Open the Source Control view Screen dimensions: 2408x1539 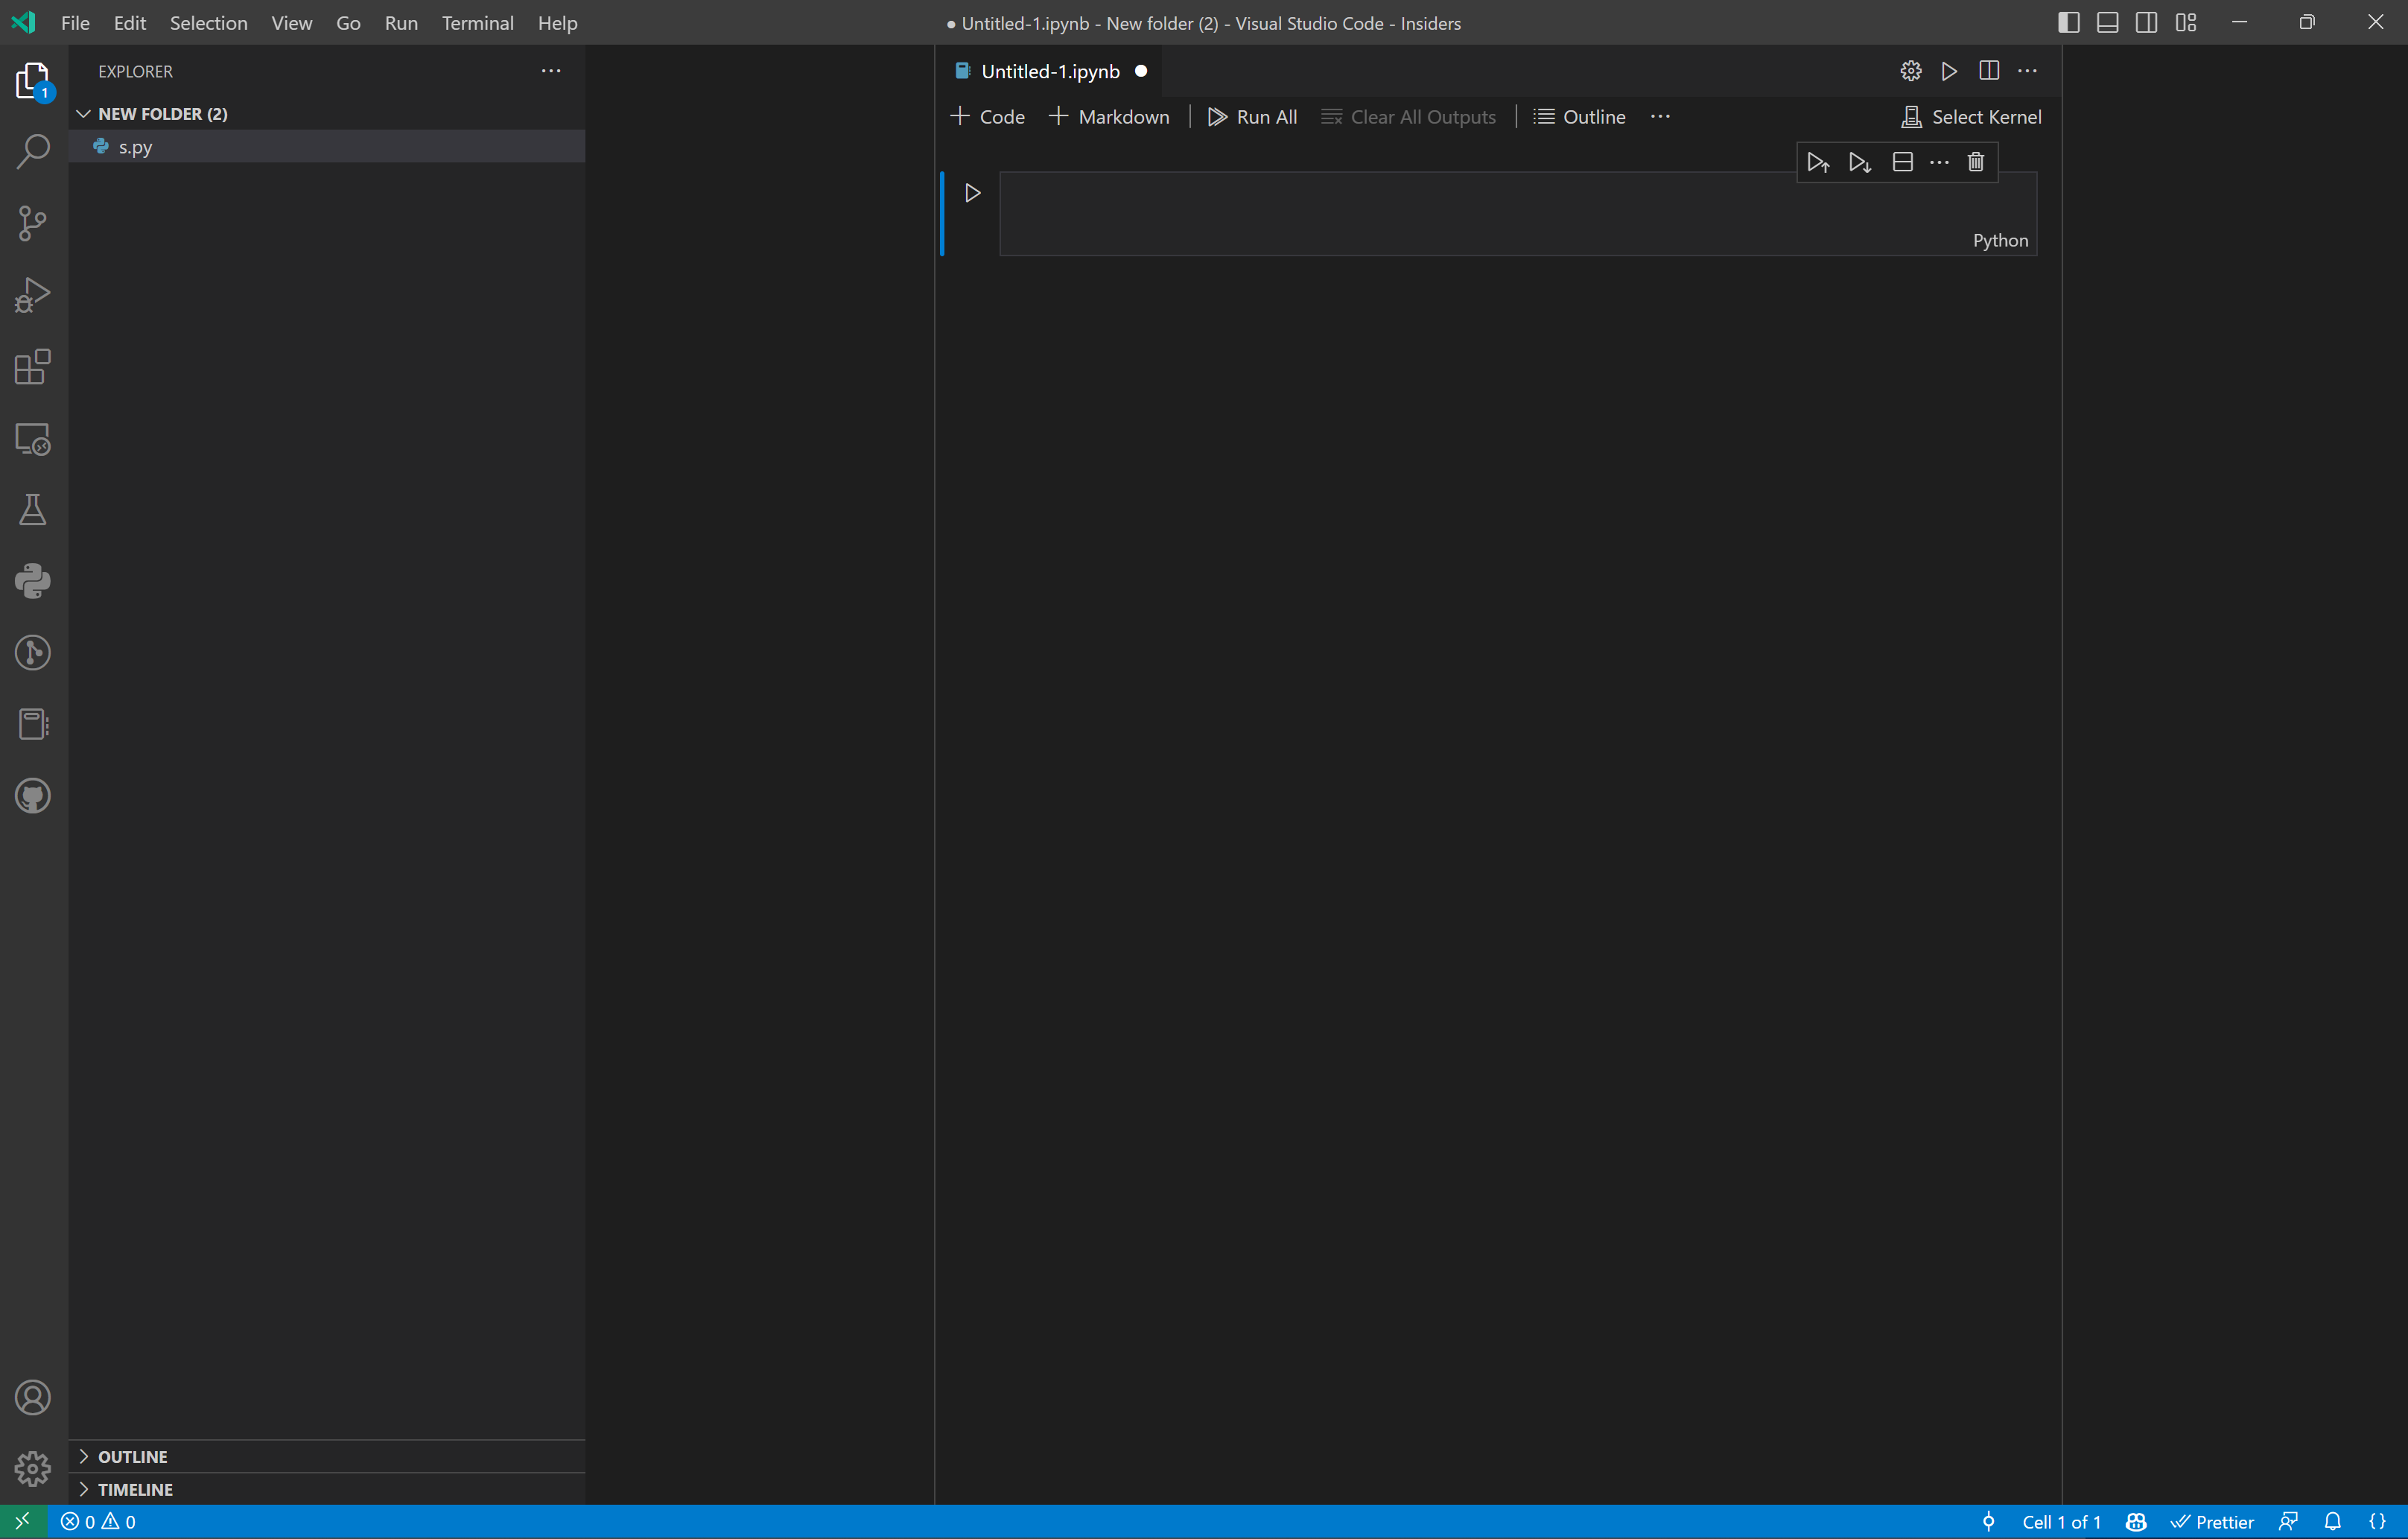(x=32, y=222)
